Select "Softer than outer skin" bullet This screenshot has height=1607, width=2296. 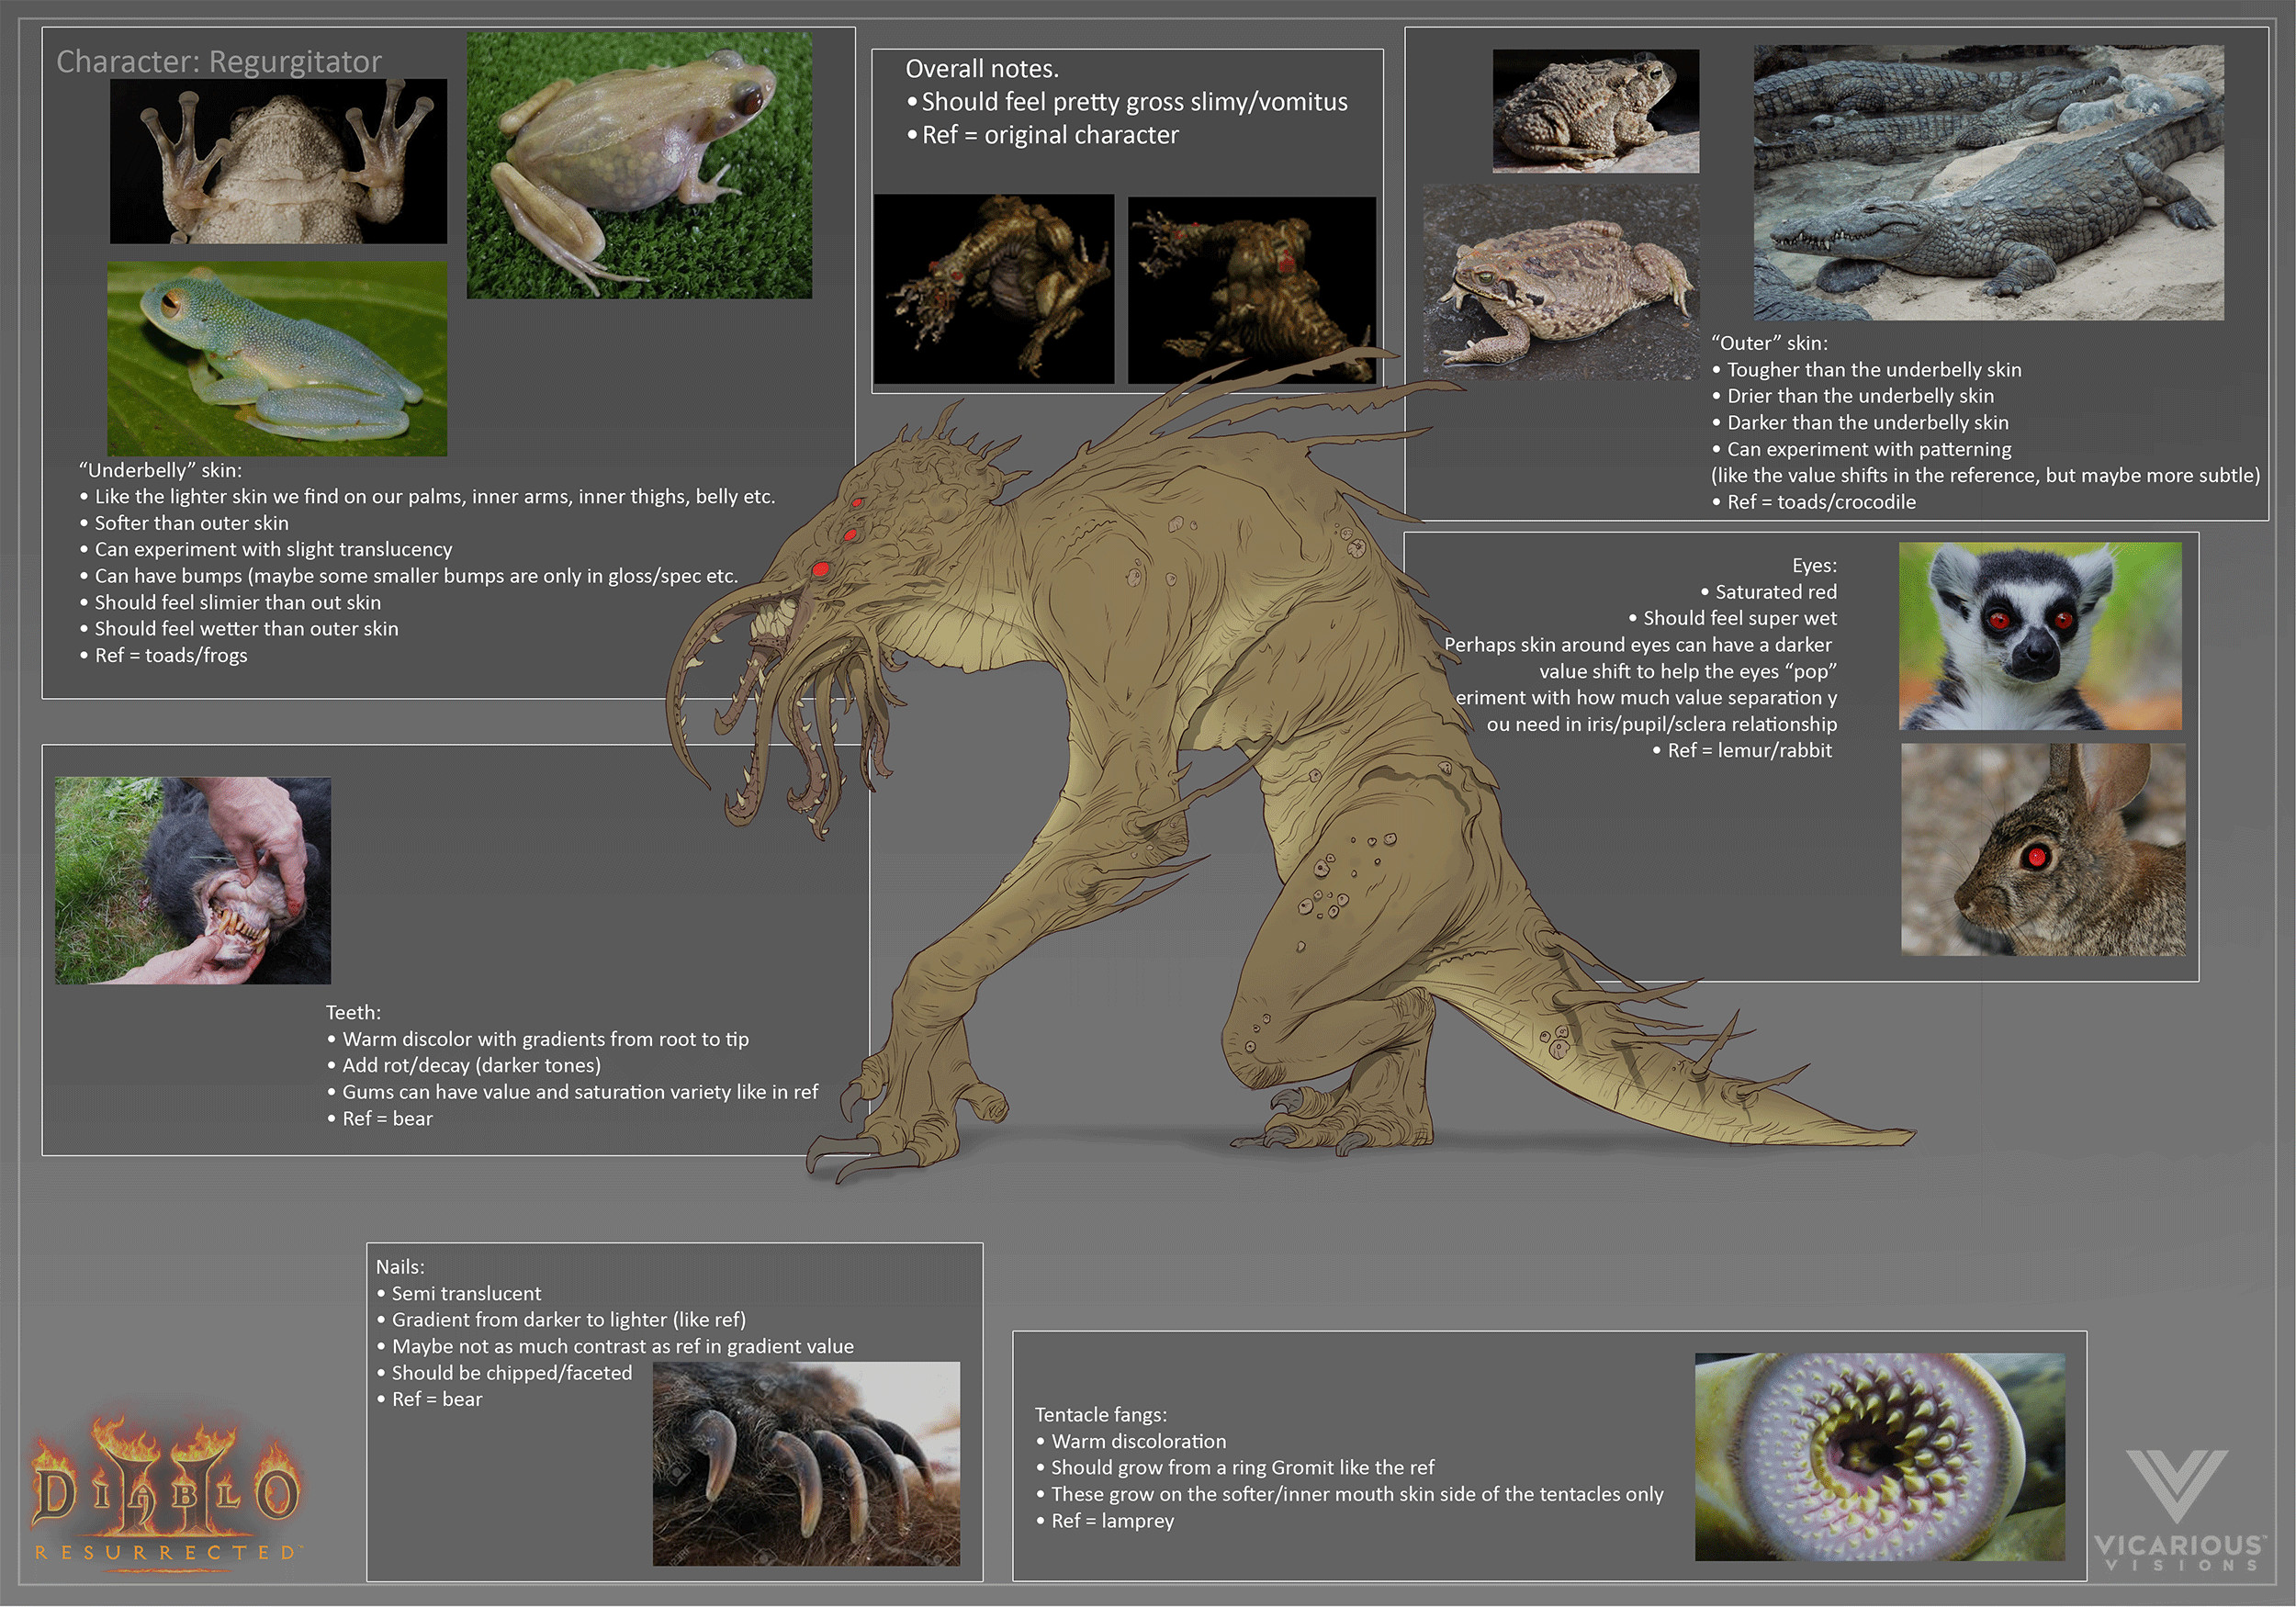point(184,523)
